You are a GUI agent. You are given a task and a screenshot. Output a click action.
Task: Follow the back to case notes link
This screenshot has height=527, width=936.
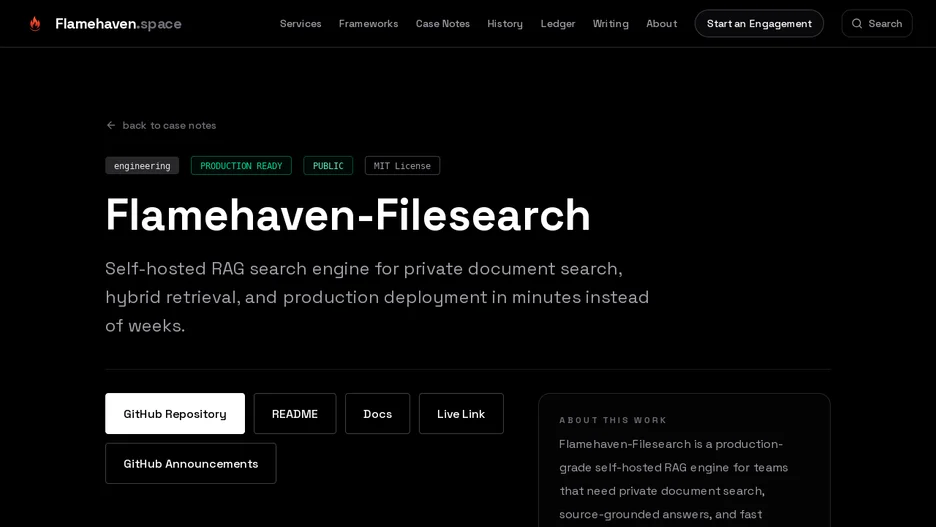[161, 125]
